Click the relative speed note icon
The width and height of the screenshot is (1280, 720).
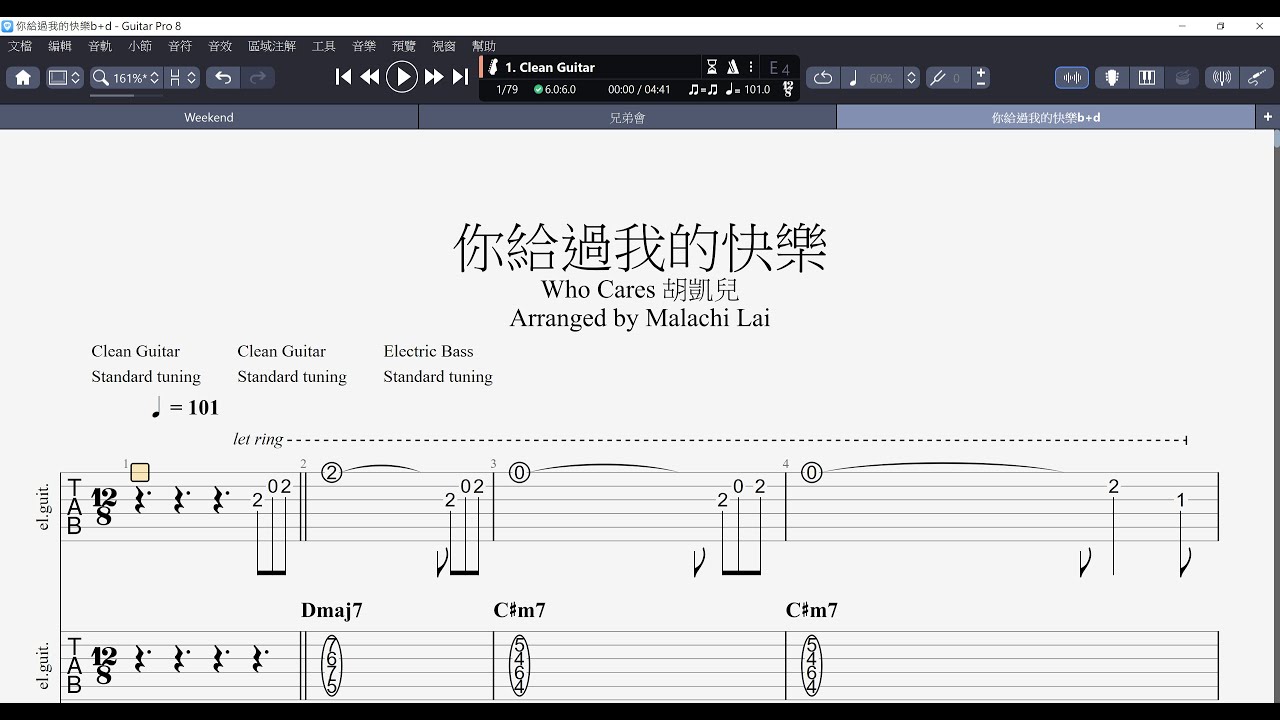853,78
